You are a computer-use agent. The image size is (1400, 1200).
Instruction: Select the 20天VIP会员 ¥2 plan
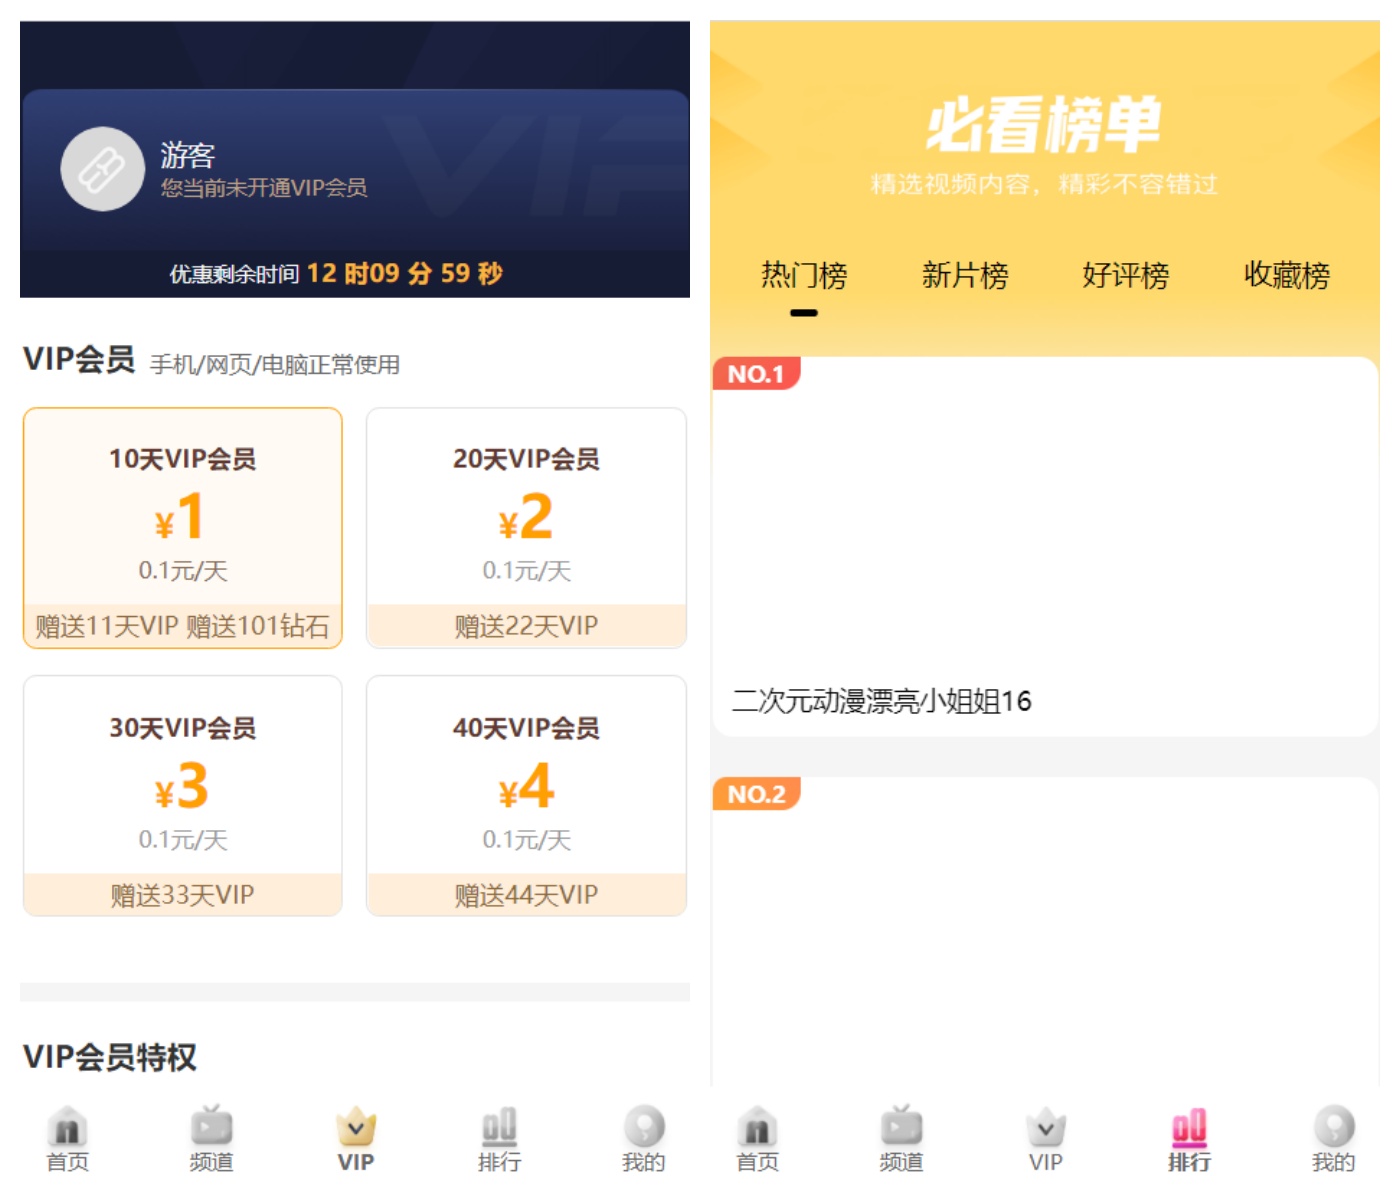point(526,527)
